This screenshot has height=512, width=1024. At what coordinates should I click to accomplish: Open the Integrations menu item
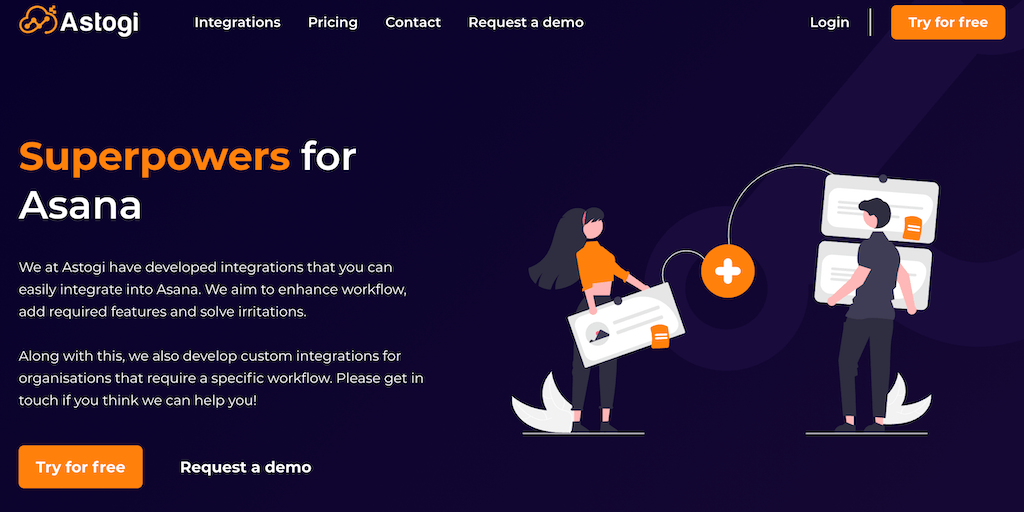click(x=238, y=22)
